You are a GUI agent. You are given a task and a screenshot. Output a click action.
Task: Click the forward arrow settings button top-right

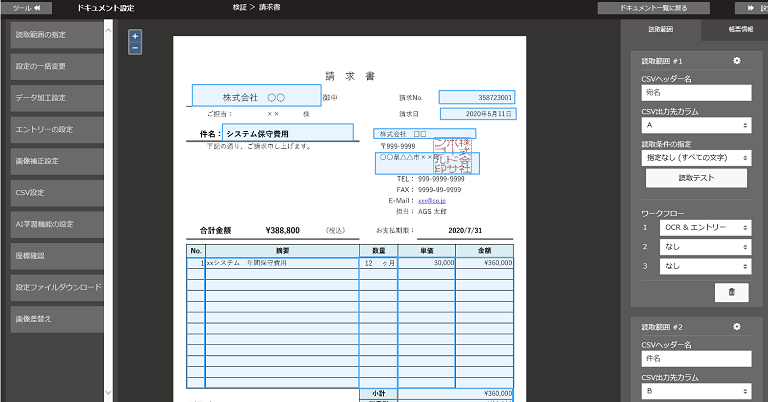tap(750, 8)
